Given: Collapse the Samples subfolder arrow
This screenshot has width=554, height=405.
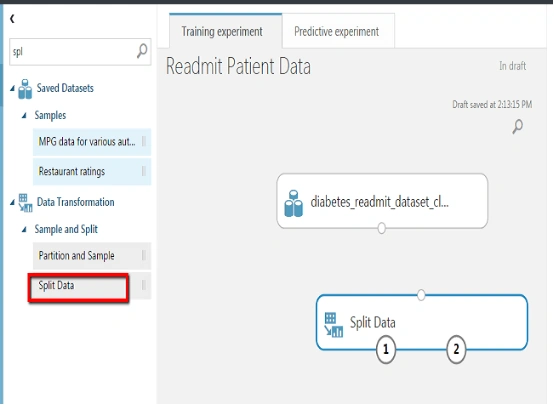Looking at the screenshot, I should (24, 115).
